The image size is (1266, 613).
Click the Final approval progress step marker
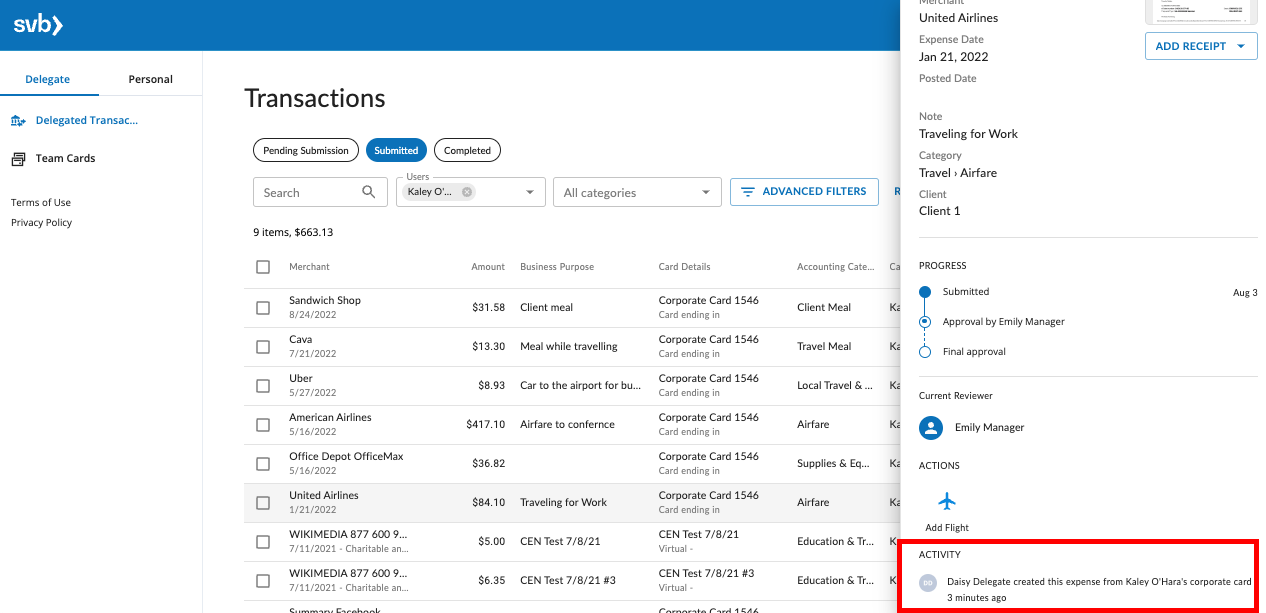point(925,352)
